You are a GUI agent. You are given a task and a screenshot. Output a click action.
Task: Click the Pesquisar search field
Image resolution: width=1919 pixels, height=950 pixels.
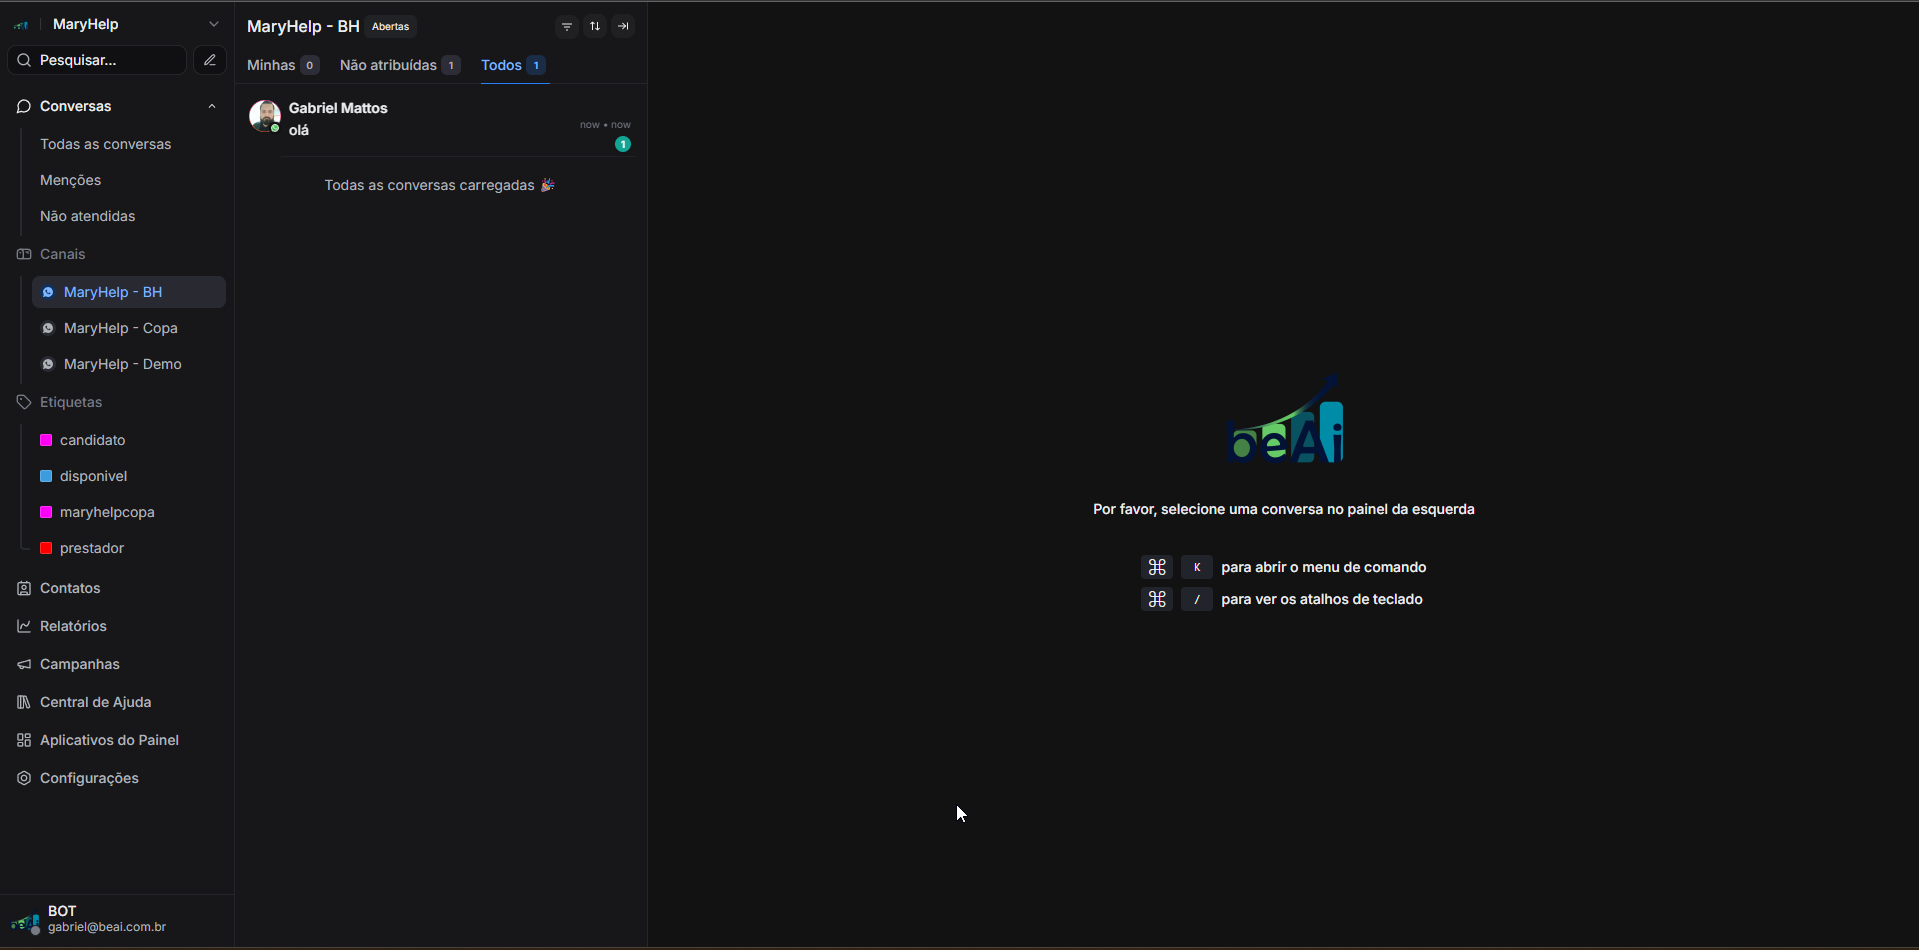coord(100,60)
